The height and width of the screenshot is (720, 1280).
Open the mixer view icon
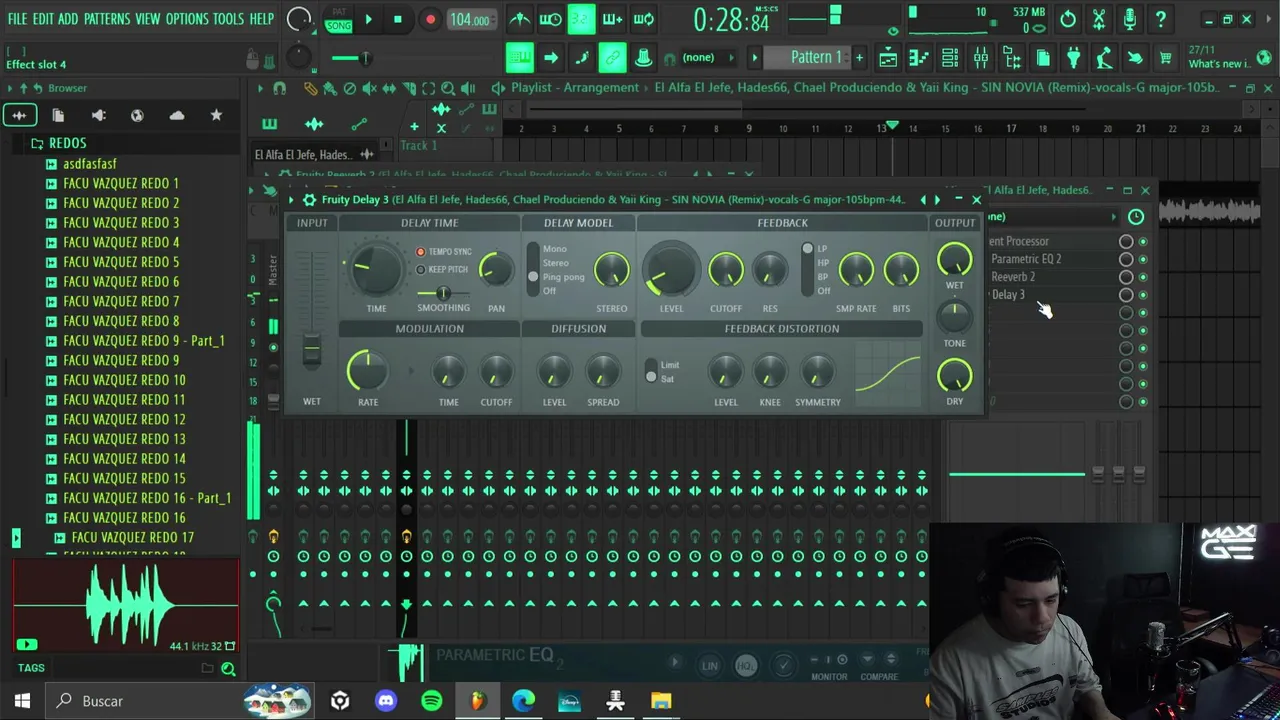pos(980,58)
